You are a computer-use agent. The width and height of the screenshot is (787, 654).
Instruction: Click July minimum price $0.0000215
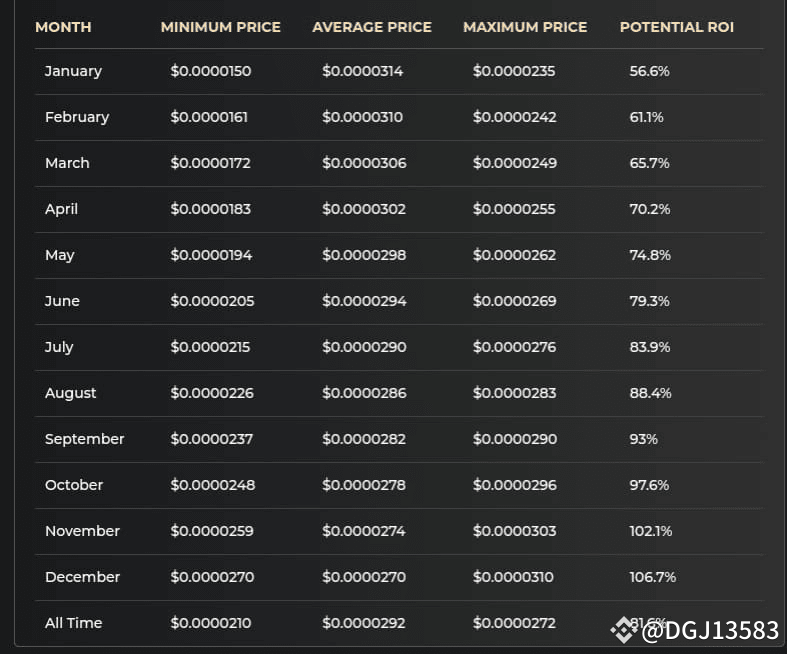210,347
